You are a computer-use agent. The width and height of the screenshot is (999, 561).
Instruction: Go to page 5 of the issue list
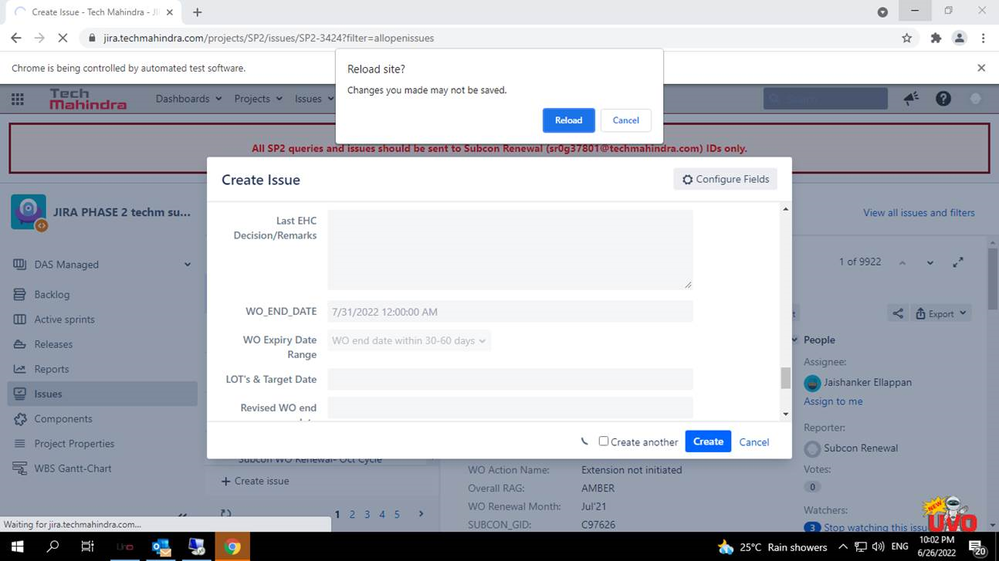click(x=397, y=514)
